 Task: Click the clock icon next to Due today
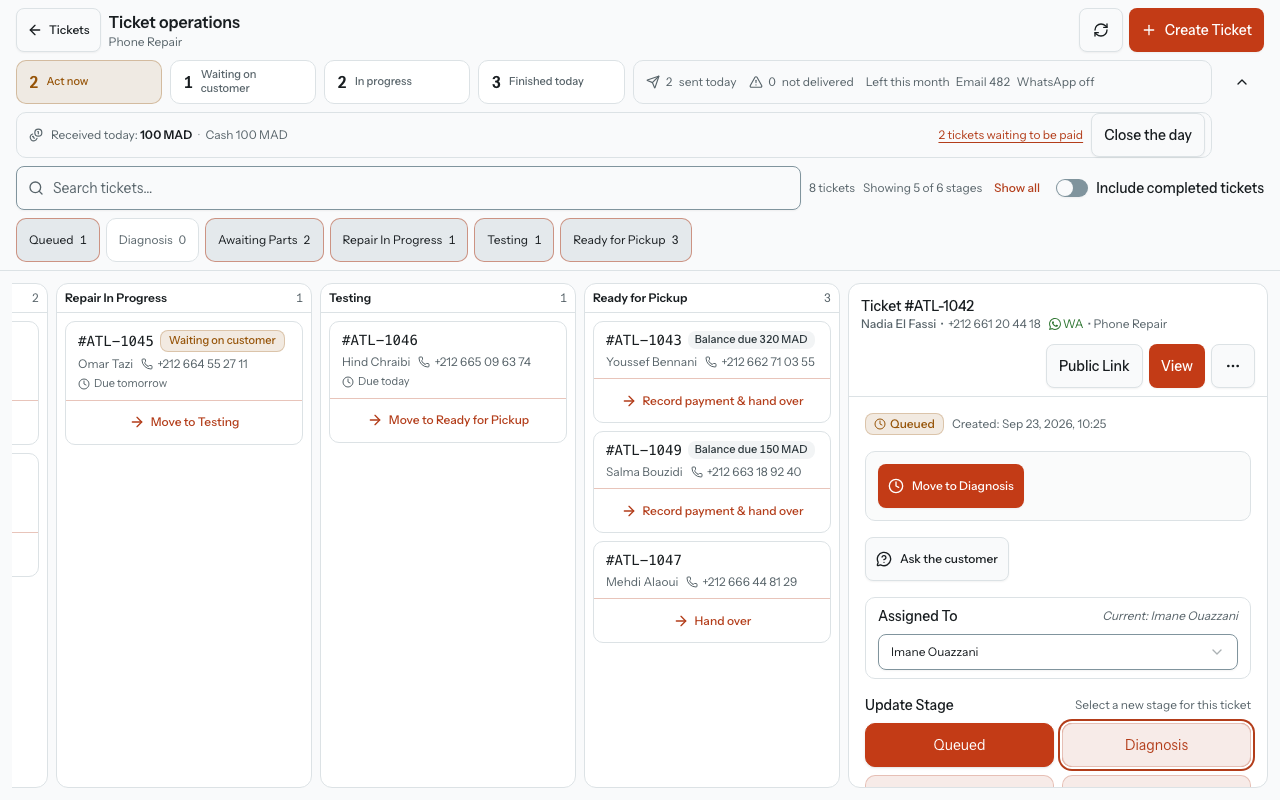348,382
